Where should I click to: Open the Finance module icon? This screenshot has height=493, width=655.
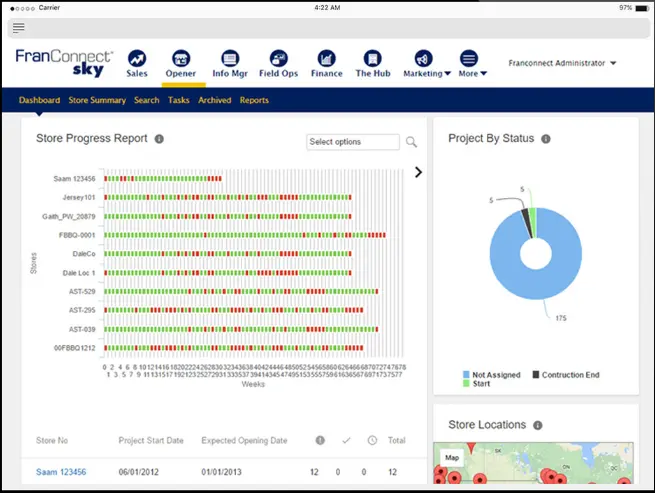coord(326,59)
